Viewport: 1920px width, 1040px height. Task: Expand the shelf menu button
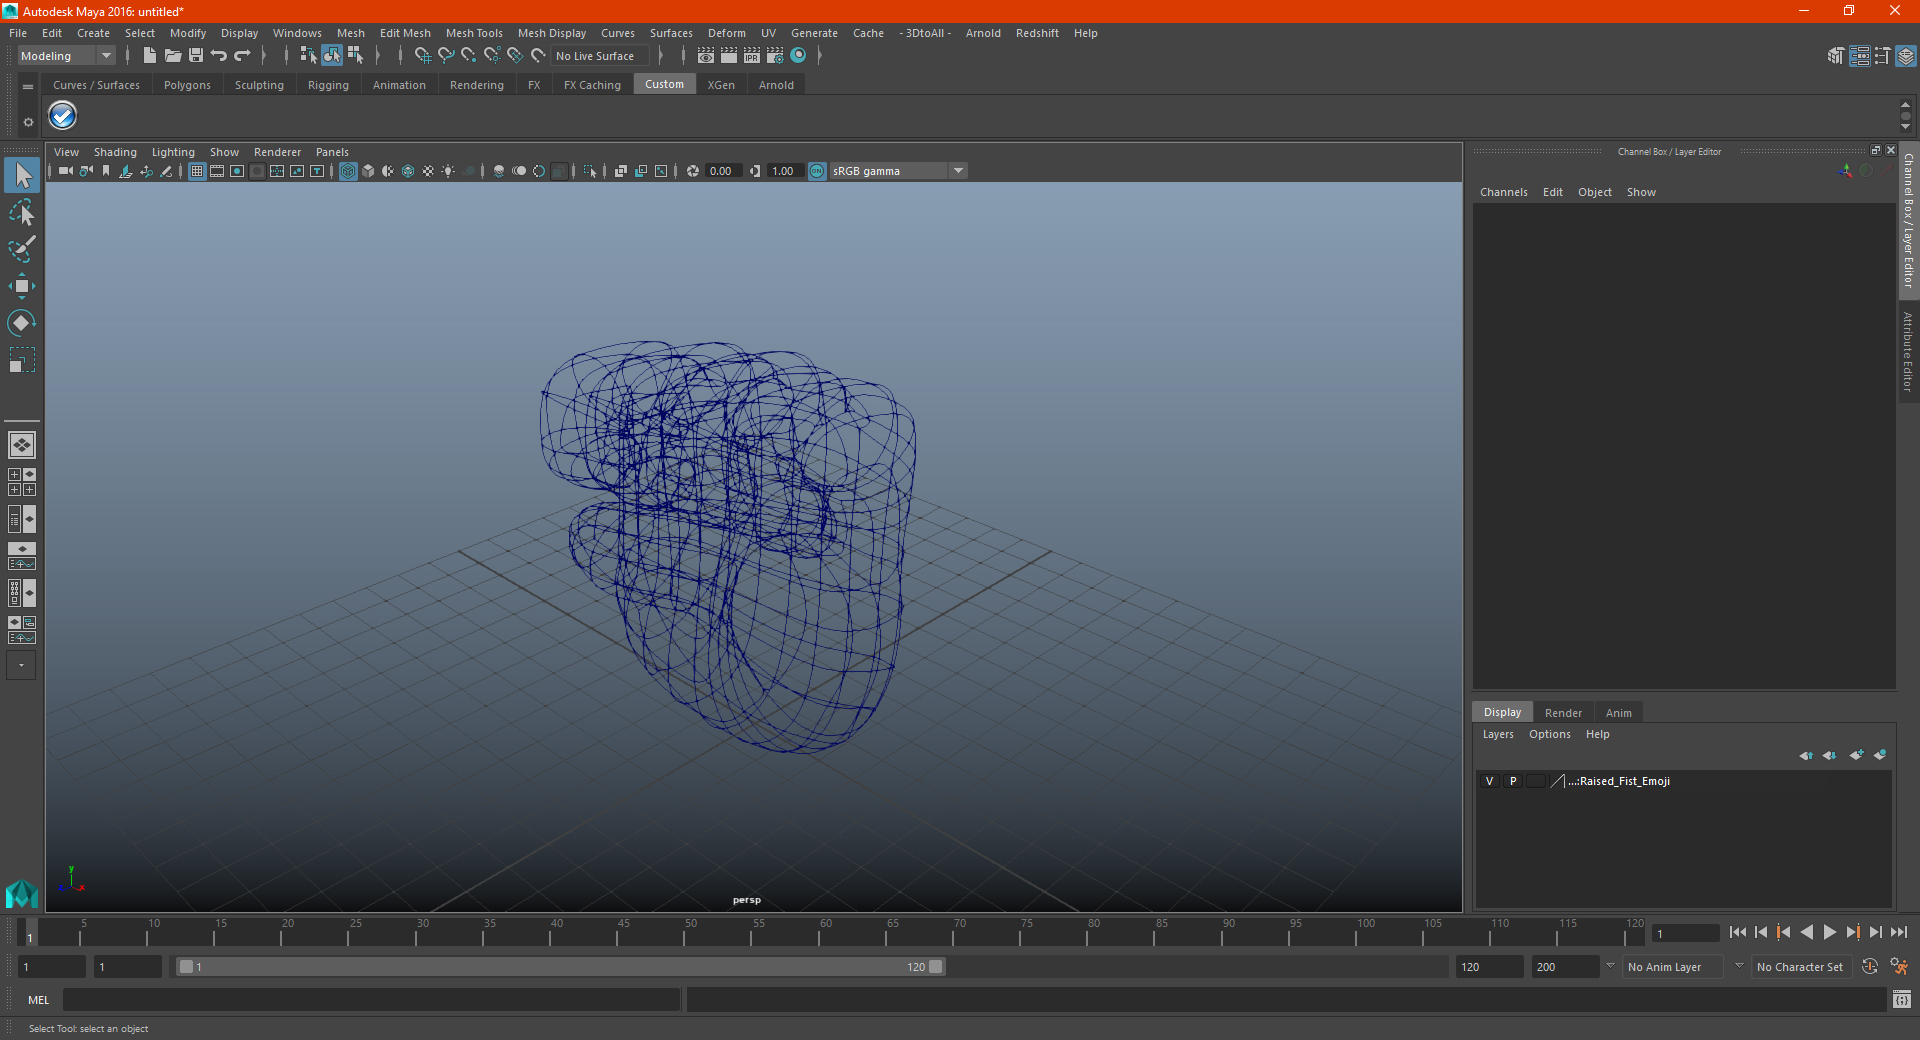[28, 87]
